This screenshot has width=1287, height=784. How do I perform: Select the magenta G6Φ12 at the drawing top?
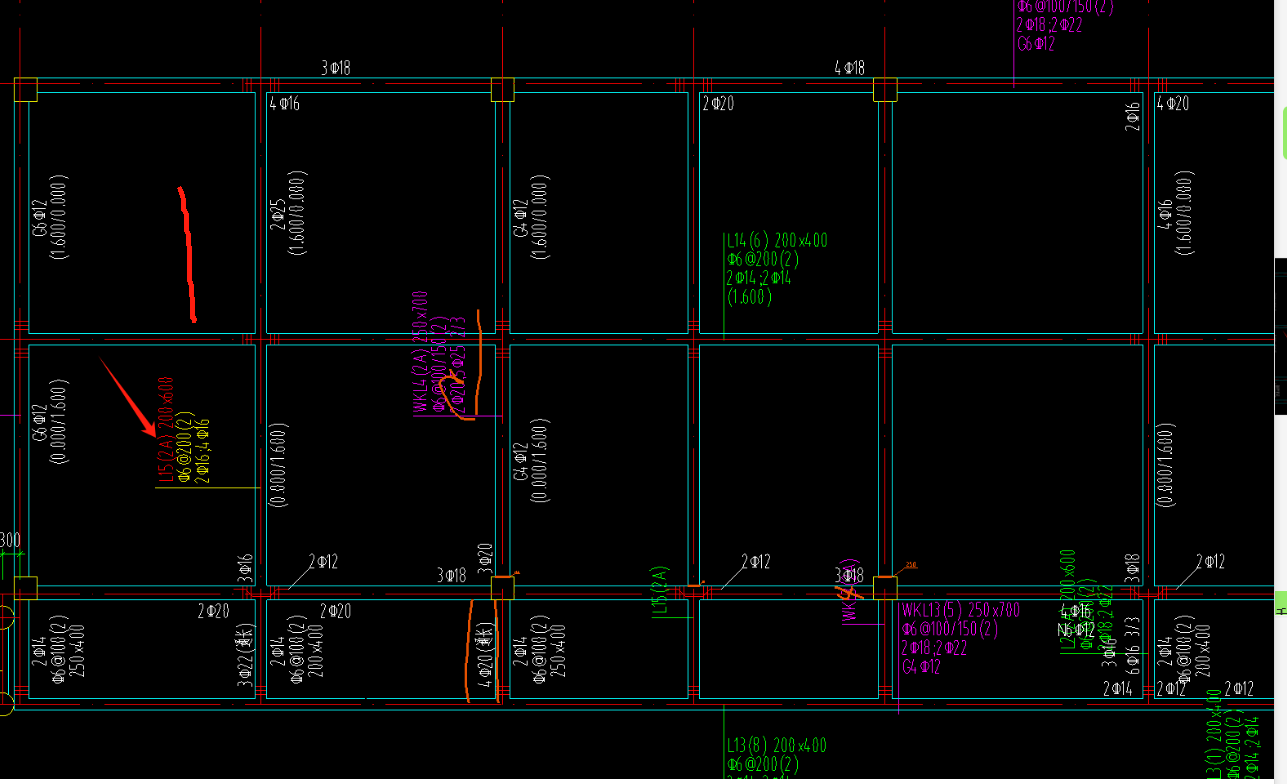click(x=1036, y=44)
